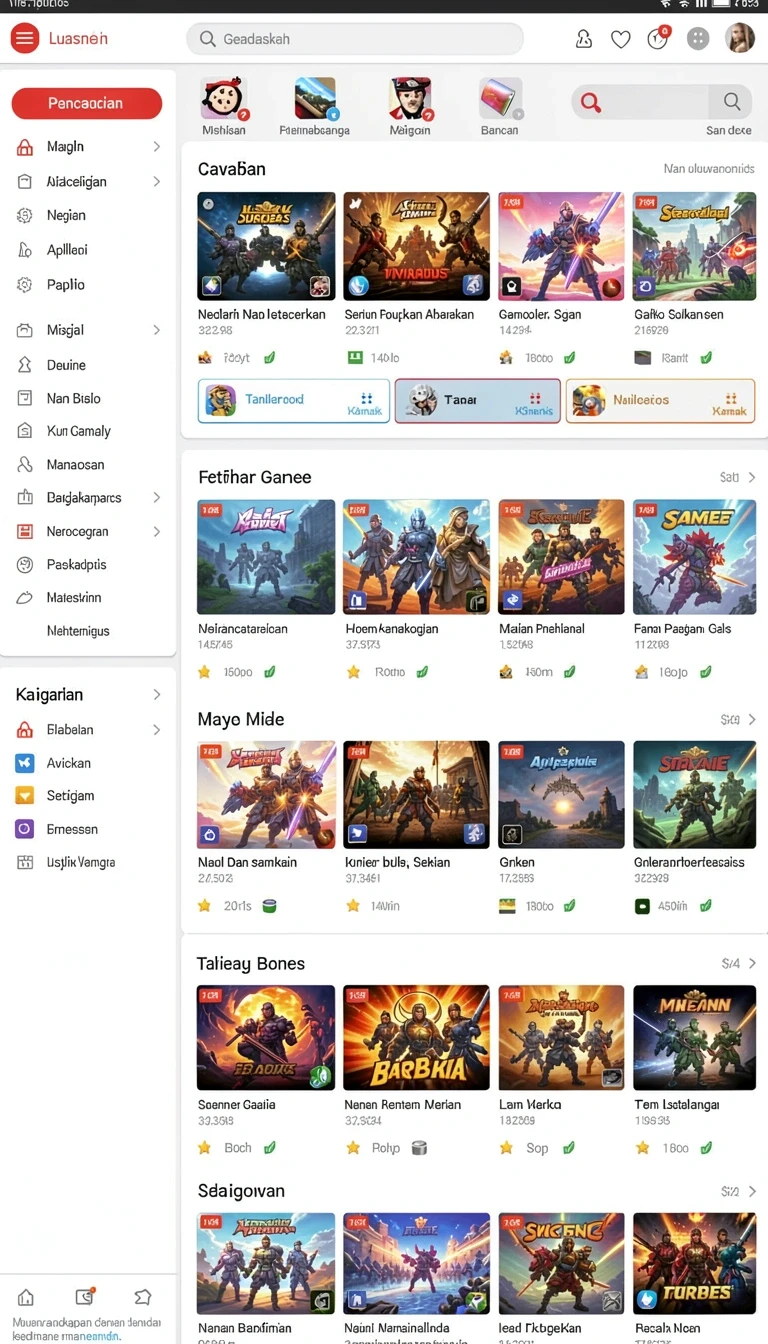Viewport: 768px width, 1344px height.
Task: Click Sdaigoivan see-all arrow
Action: (751, 1191)
